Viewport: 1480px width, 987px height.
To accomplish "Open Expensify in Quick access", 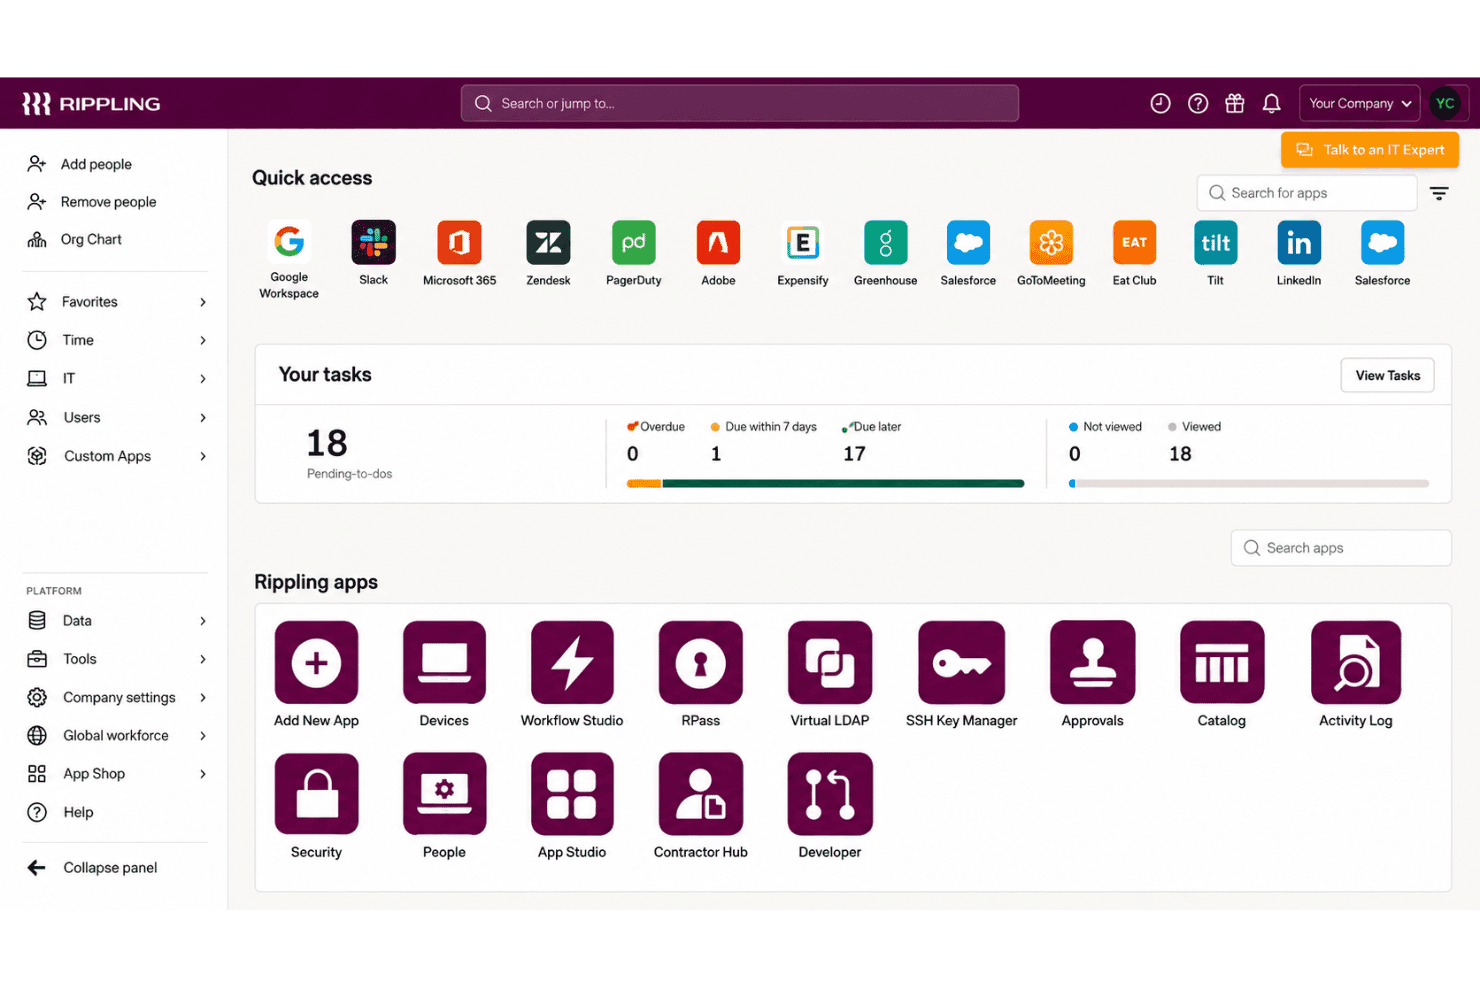I will pos(803,242).
